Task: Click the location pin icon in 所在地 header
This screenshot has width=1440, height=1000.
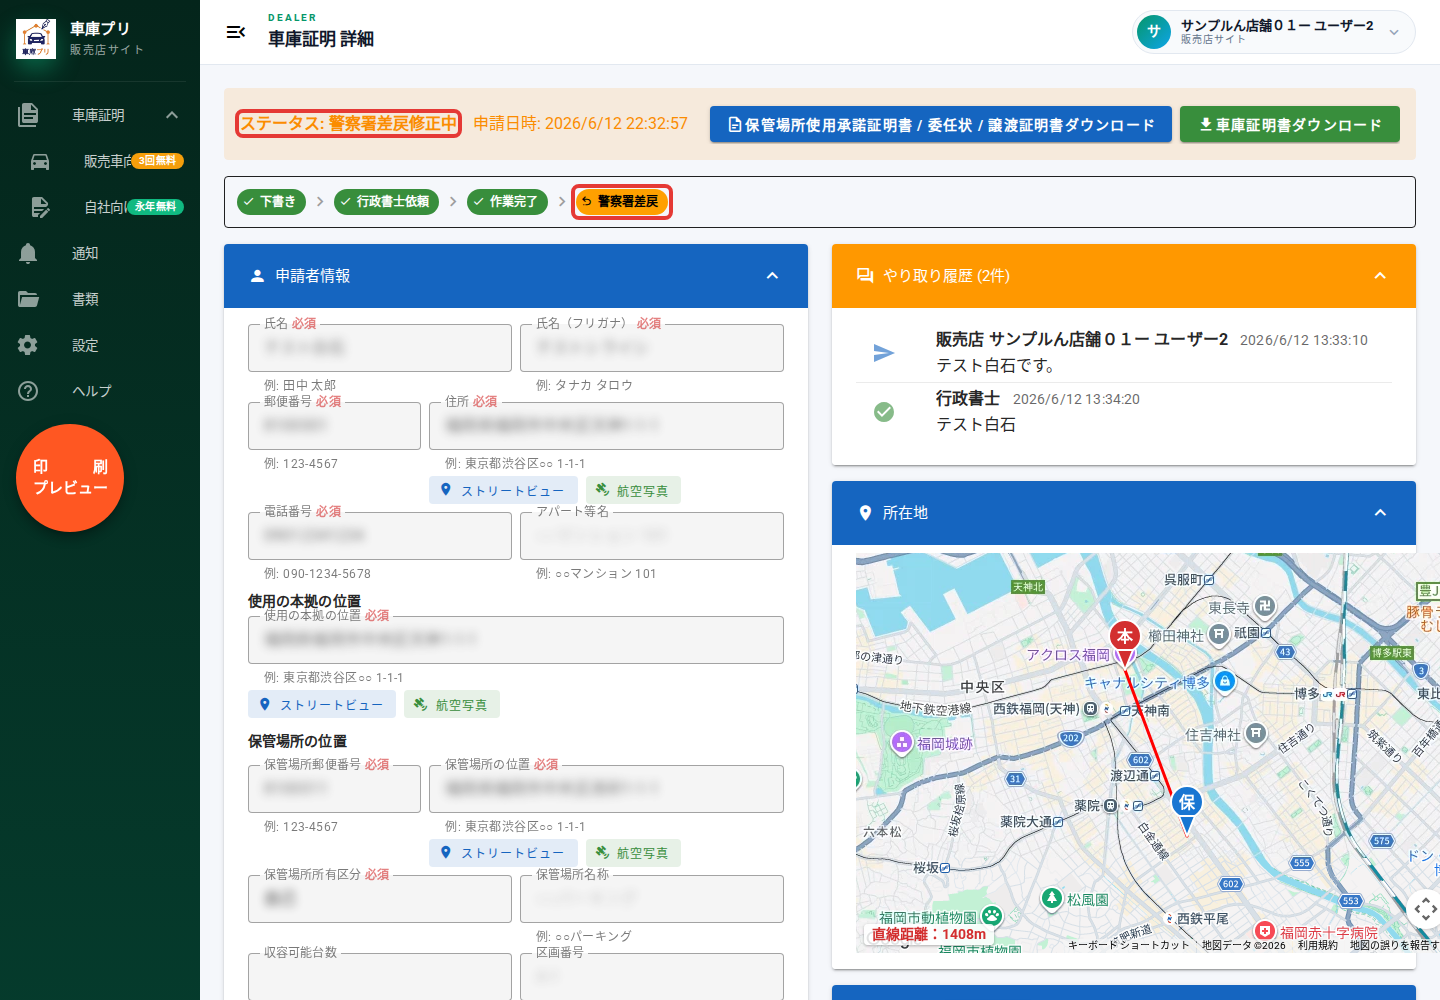Action: pos(865,513)
